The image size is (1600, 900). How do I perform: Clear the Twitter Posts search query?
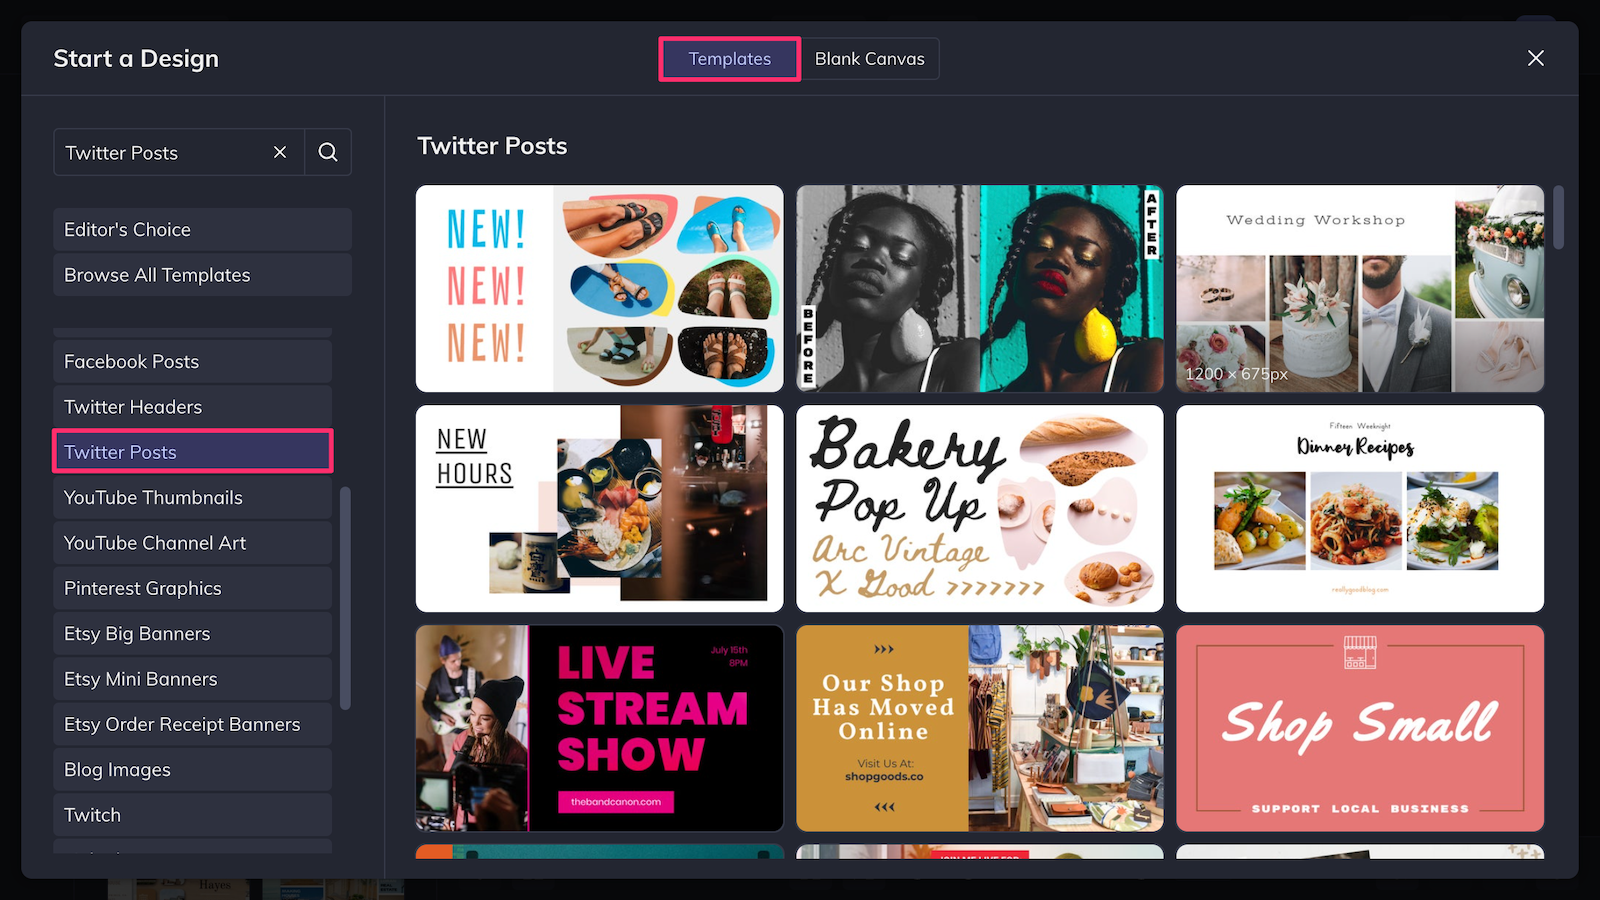[280, 152]
